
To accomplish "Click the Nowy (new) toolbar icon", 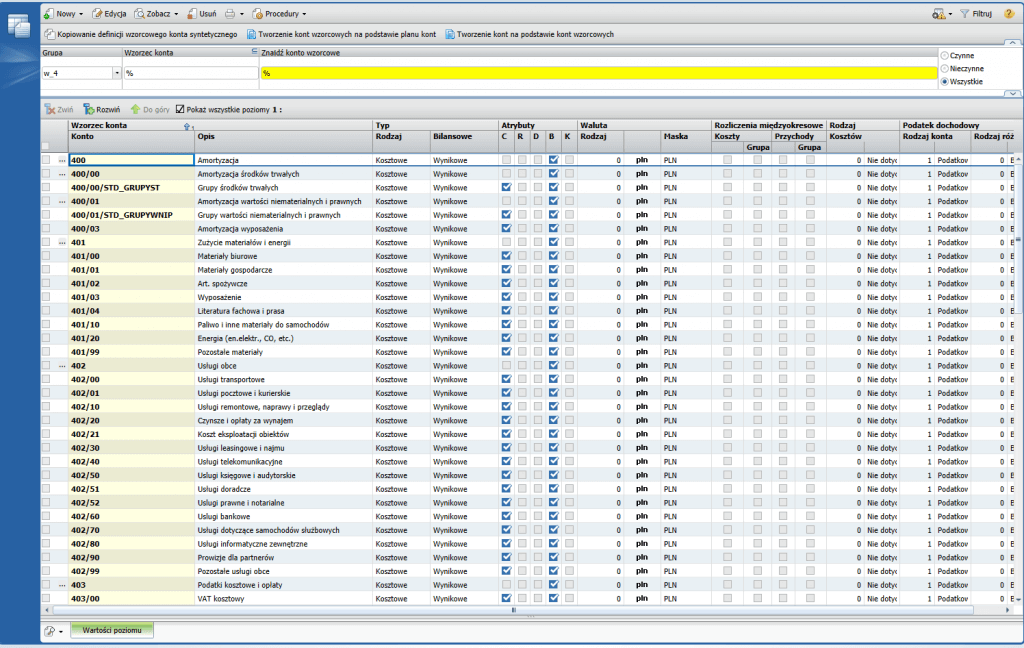I will point(49,14).
